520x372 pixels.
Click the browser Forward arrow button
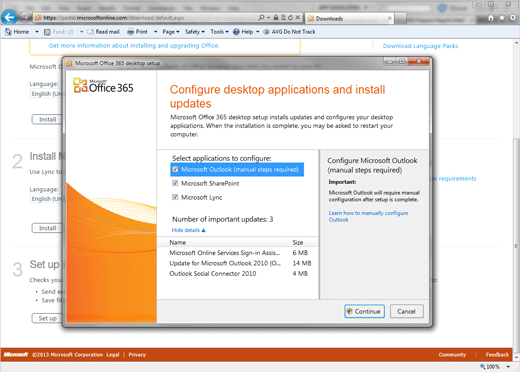click(25, 17)
